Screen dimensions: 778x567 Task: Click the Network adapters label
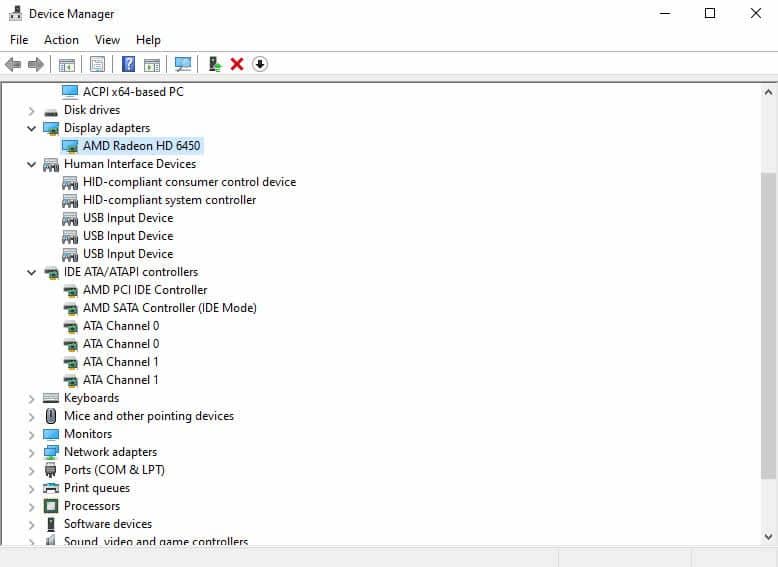[x=111, y=452]
